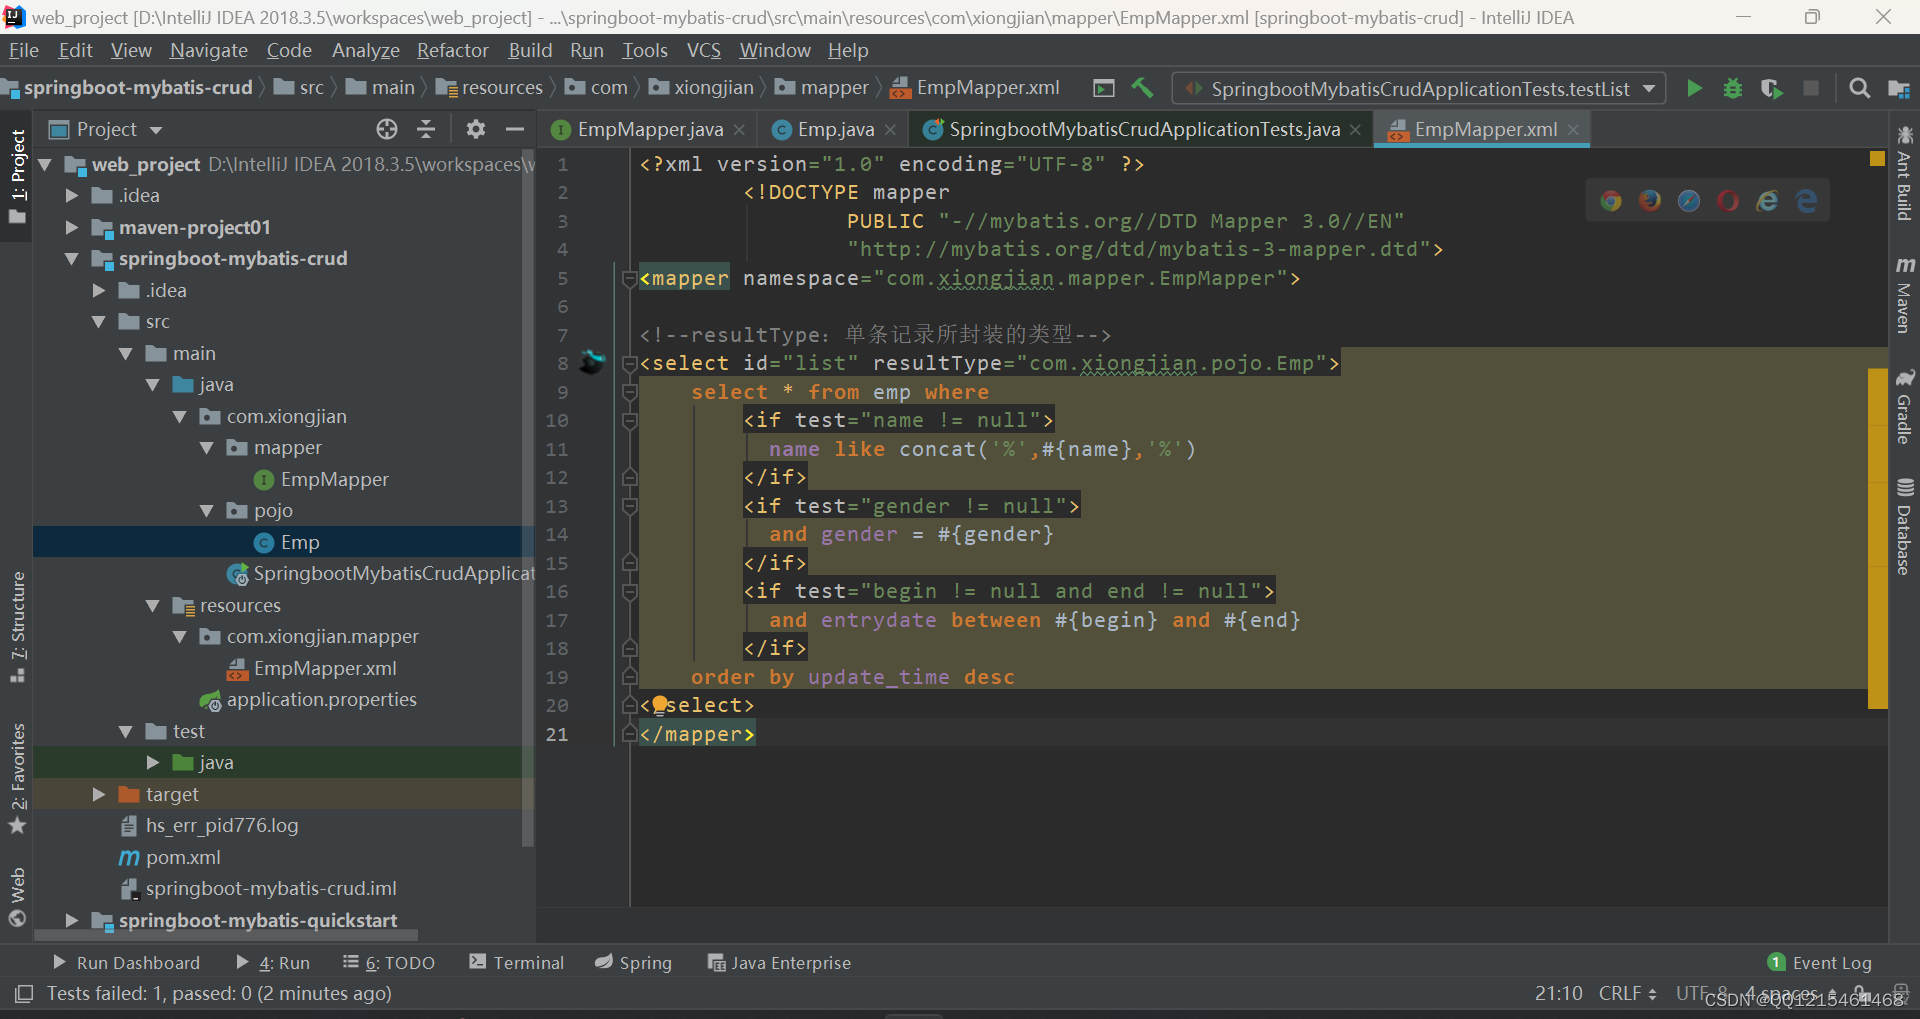Viewport: 1920px width, 1019px height.
Task: Collapse the resources folder
Action: pos(152,605)
